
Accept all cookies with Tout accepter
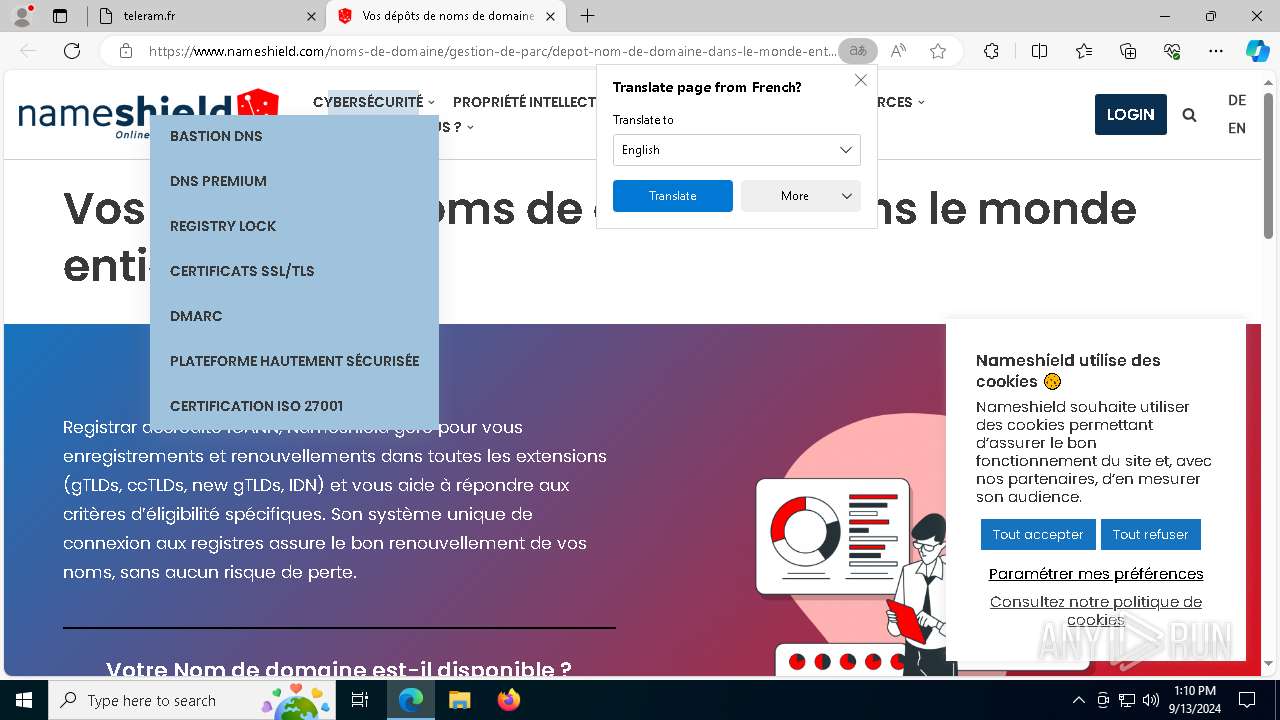click(1038, 534)
